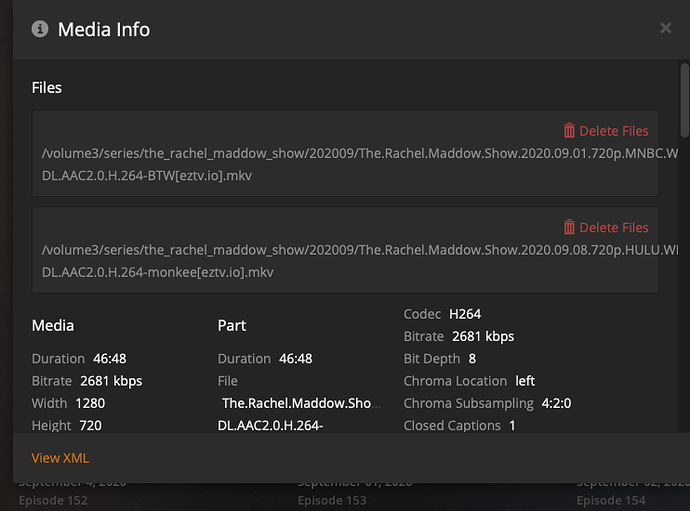Open the View XML link

click(x=60, y=458)
